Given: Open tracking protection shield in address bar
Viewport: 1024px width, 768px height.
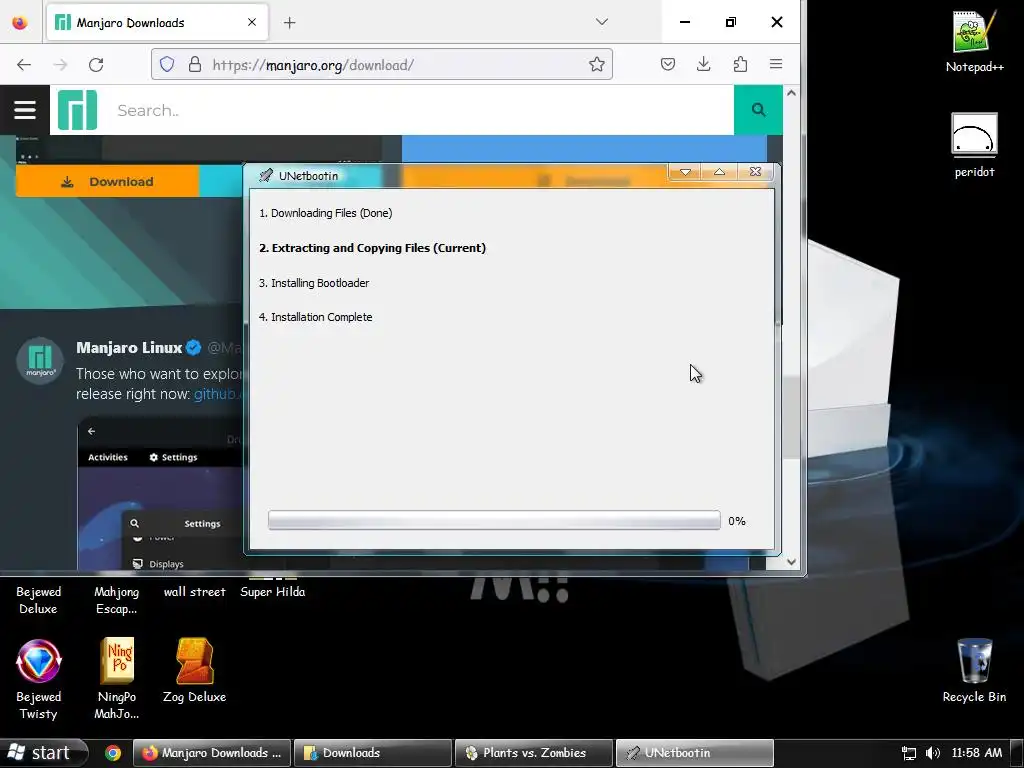Looking at the screenshot, I should (x=167, y=65).
